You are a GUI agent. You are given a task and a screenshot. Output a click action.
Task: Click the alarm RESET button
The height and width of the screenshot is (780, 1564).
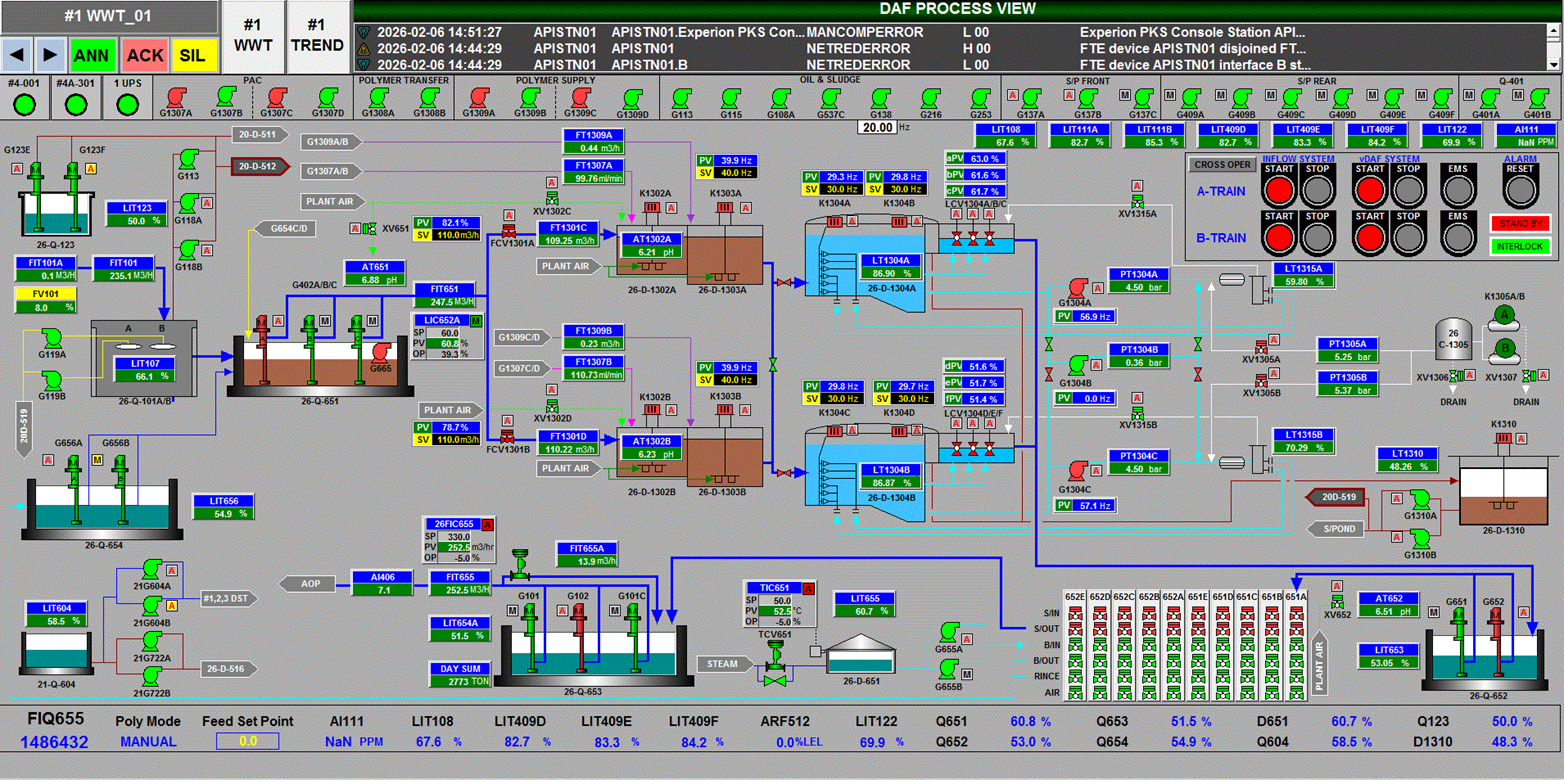(x=1520, y=191)
